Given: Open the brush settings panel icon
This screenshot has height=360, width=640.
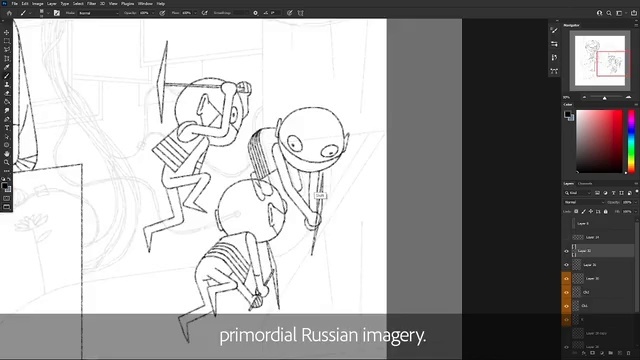Looking at the screenshot, I should [x=57, y=13].
